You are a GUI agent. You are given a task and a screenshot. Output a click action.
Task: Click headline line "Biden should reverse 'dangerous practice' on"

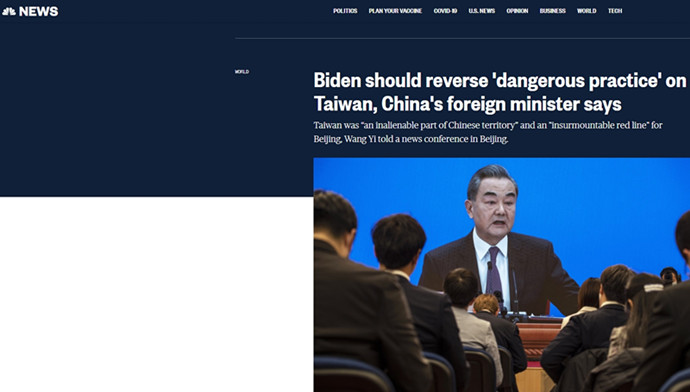[500, 81]
